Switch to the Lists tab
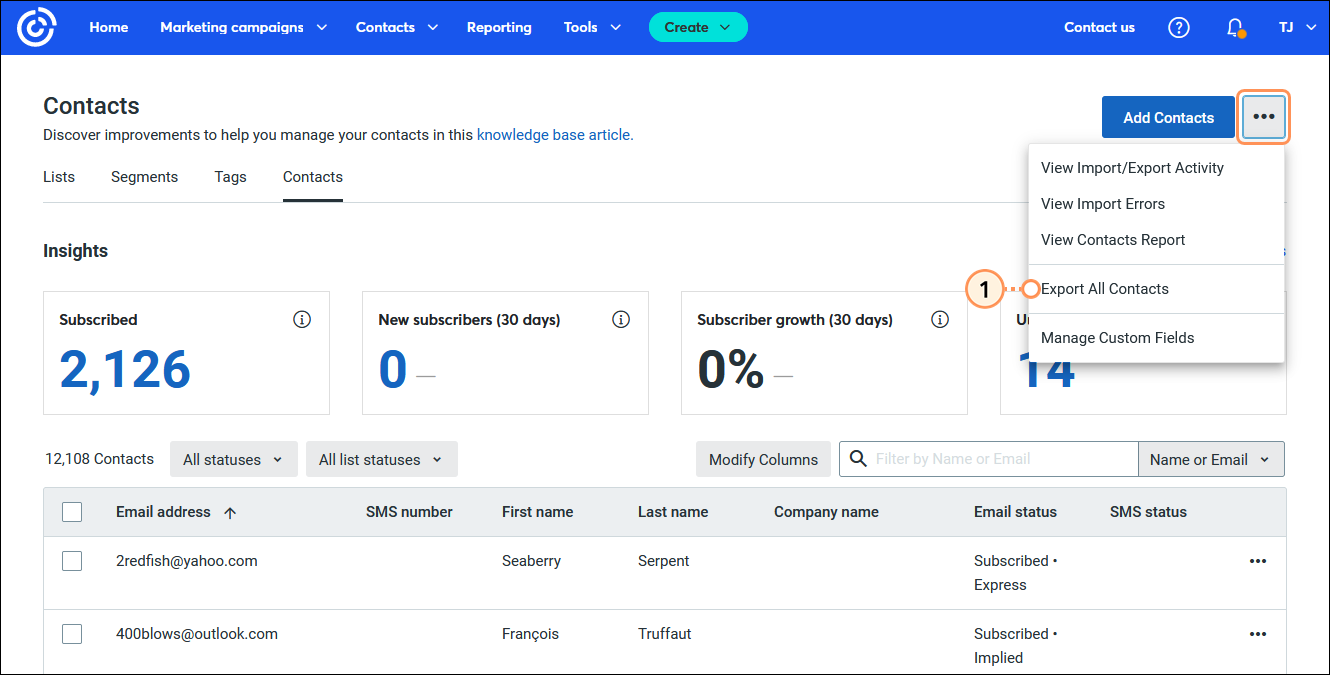The image size is (1330, 675). click(59, 177)
